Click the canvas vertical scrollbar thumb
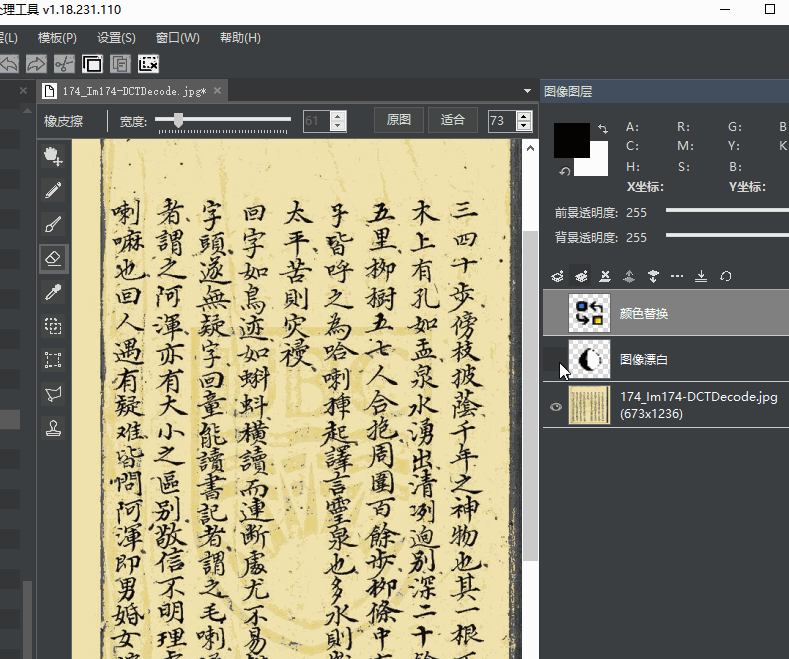This screenshot has width=789, height=659. 530,396
